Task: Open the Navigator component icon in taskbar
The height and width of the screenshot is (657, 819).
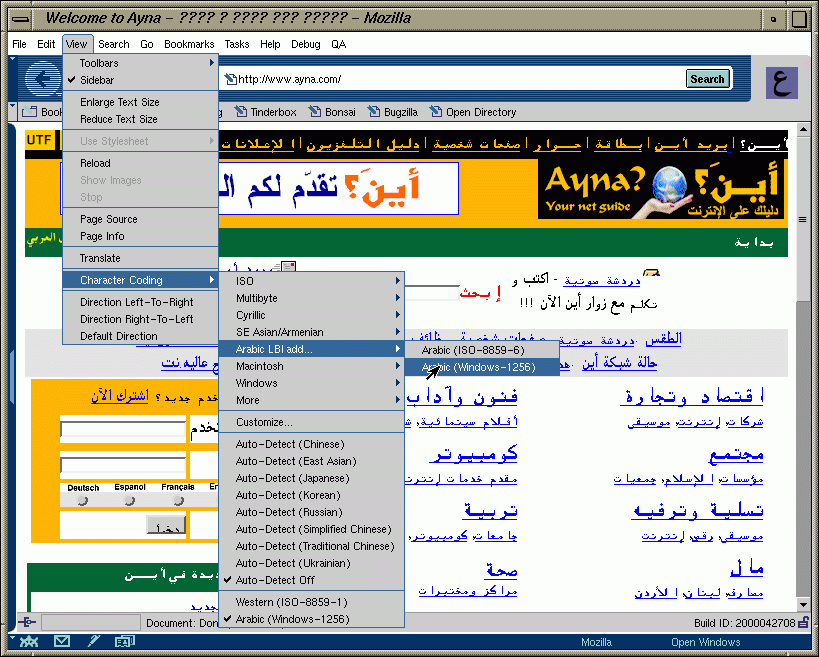Action: click(x=28, y=641)
